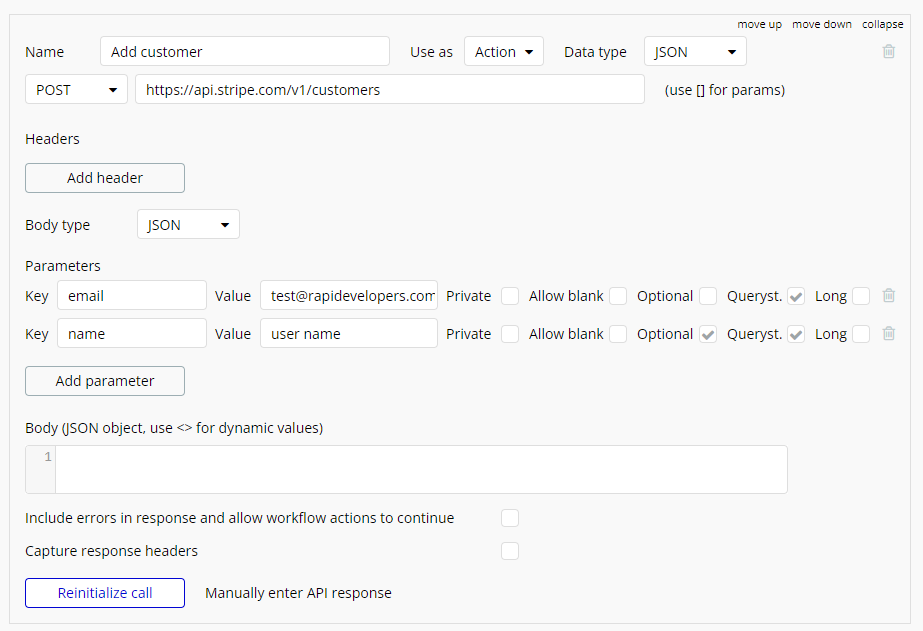Click the Stripe API URL field
The width and height of the screenshot is (923, 631).
[x=390, y=90]
